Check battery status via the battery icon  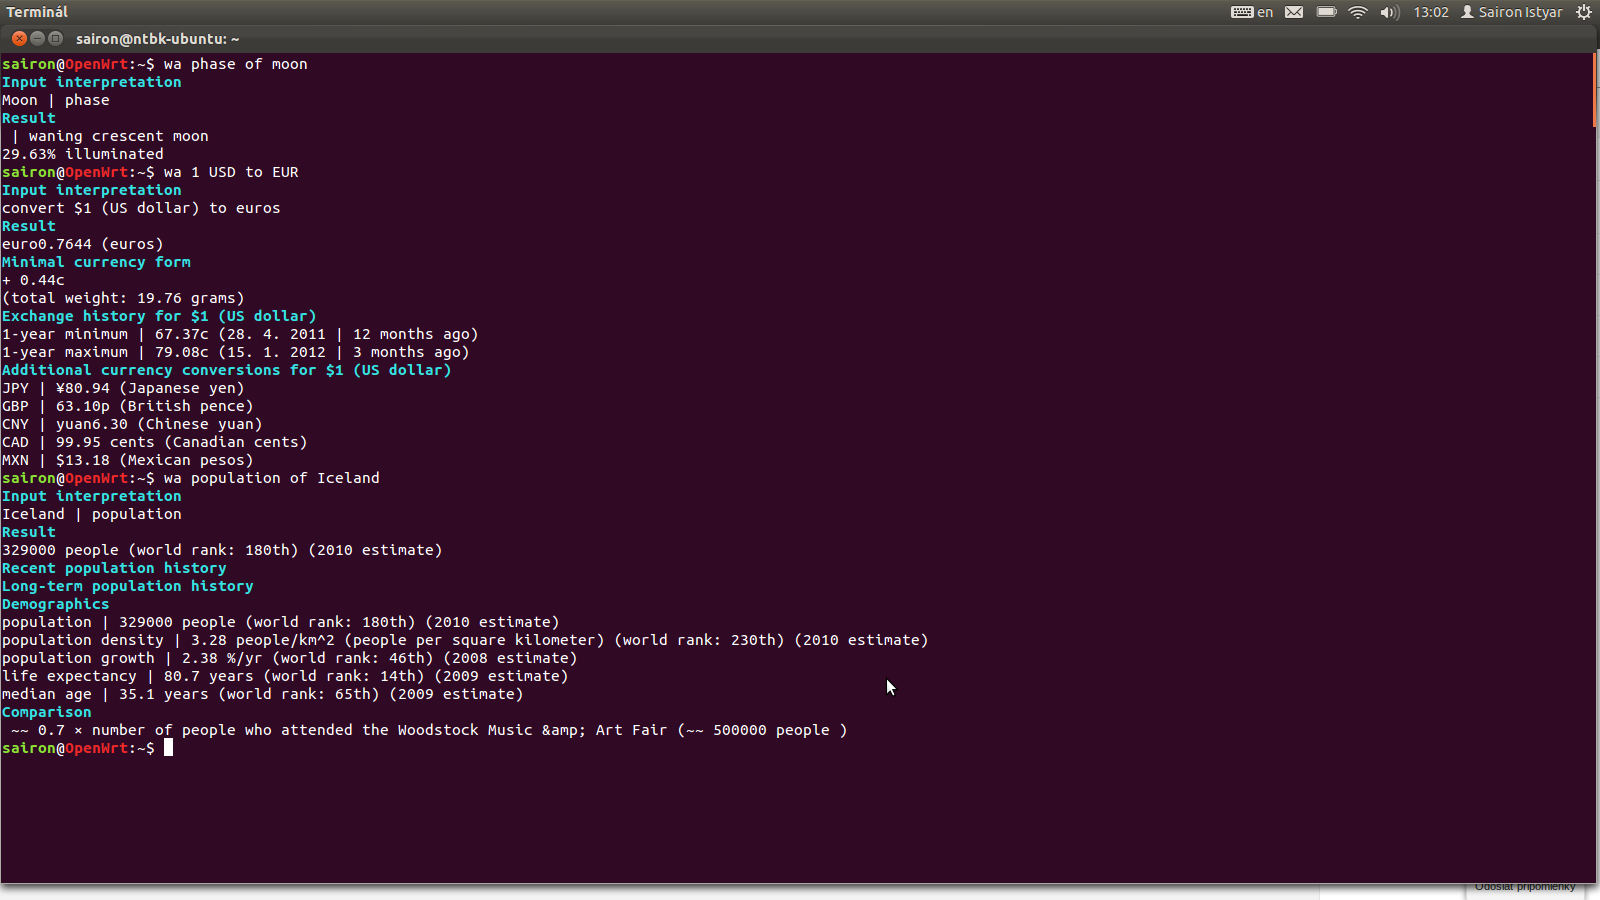point(1326,12)
